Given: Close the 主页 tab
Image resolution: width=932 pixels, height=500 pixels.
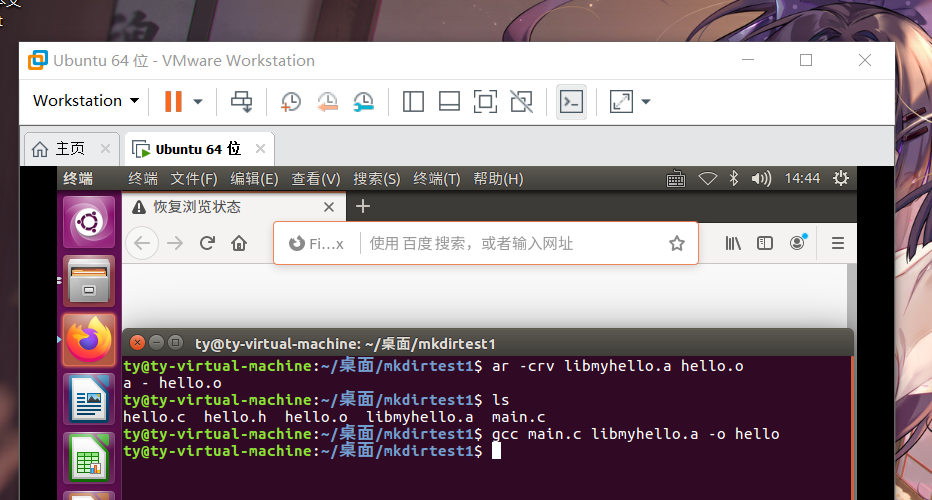Looking at the screenshot, I should (105, 149).
